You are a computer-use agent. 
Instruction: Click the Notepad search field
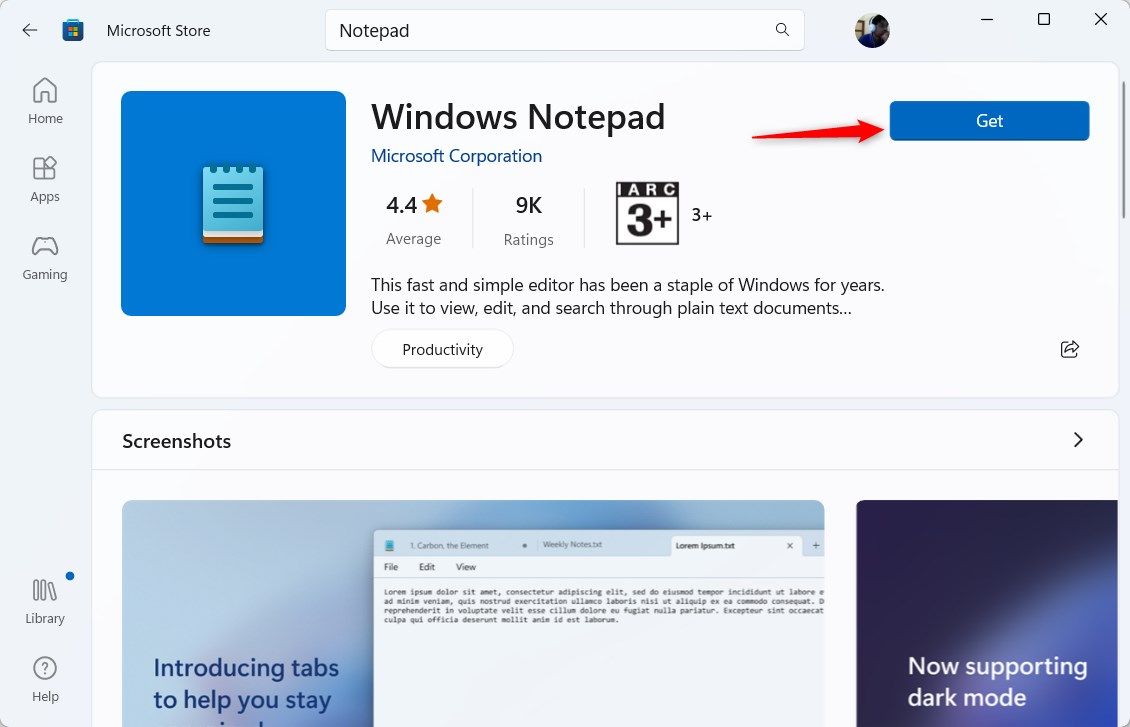click(564, 30)
